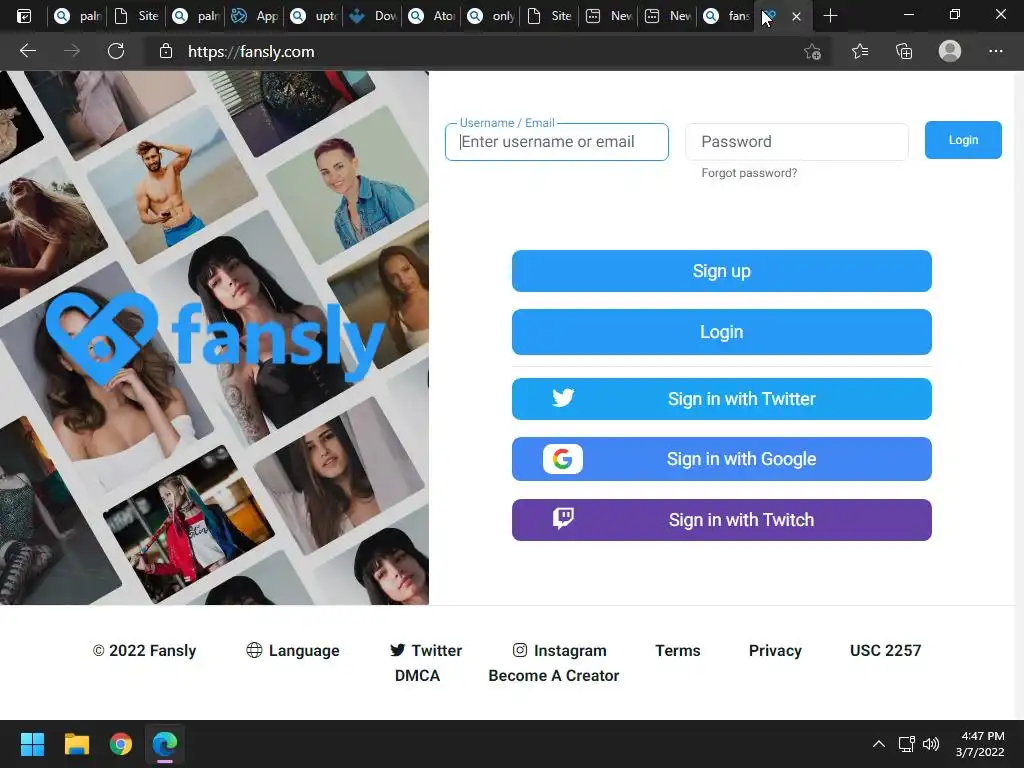1024x768 pixels.
Task: Sign in with Google
Action: click(722, 459)
